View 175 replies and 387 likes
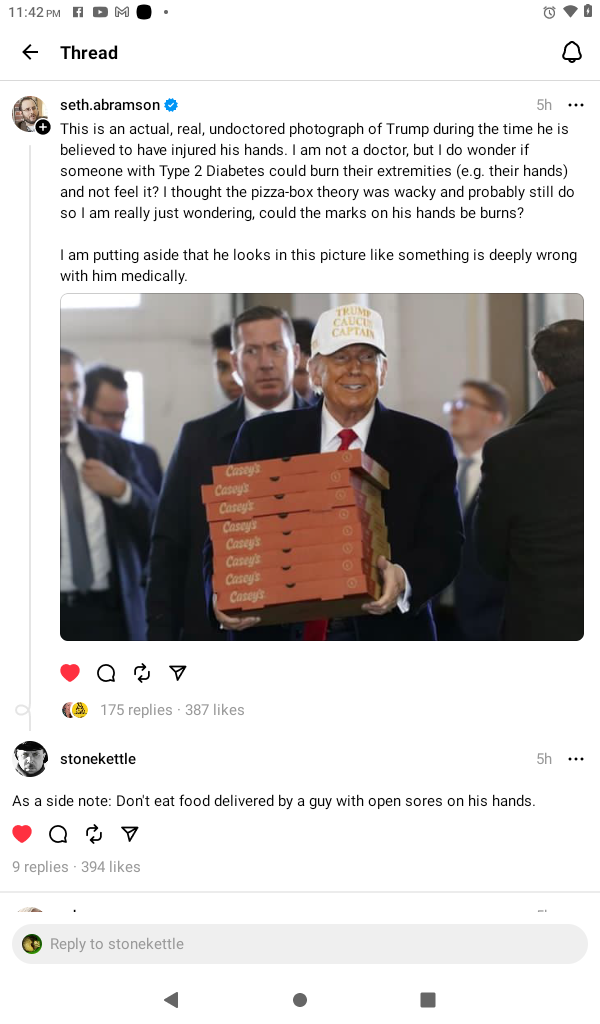This screenshot has width=600, height=1024. coord(172,710)
